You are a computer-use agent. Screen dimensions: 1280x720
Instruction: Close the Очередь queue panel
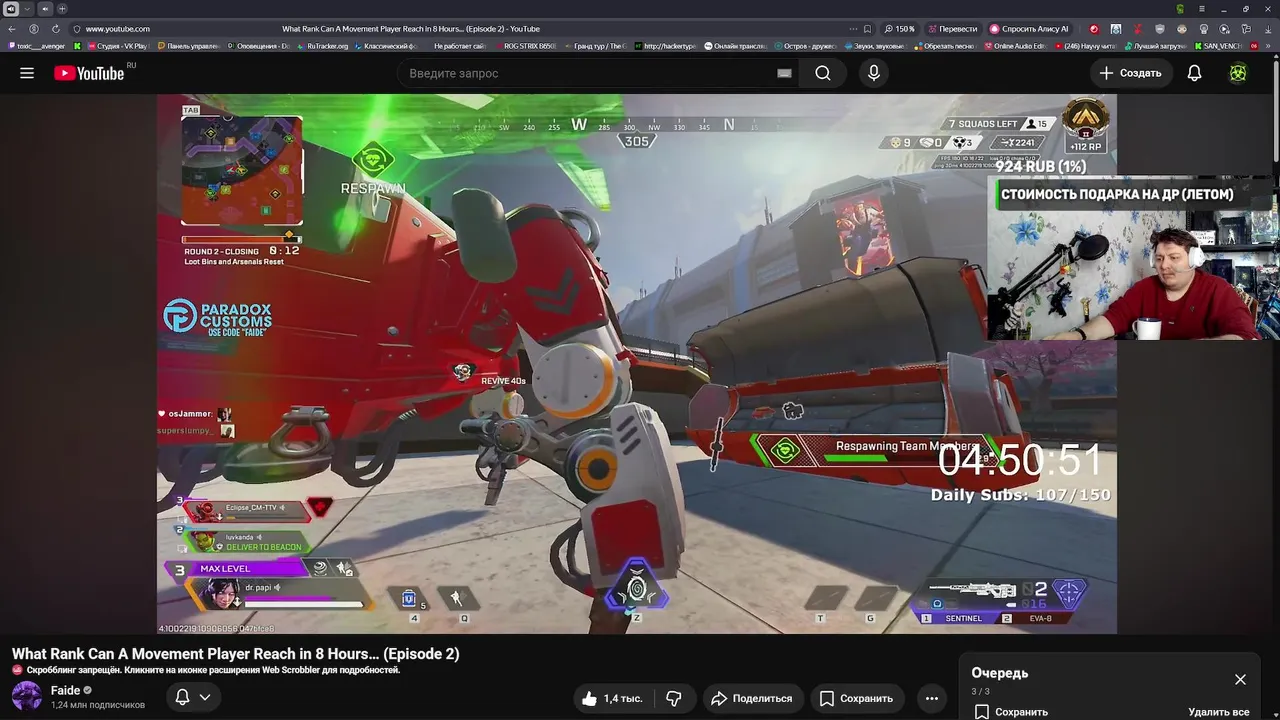point(1240,679)
